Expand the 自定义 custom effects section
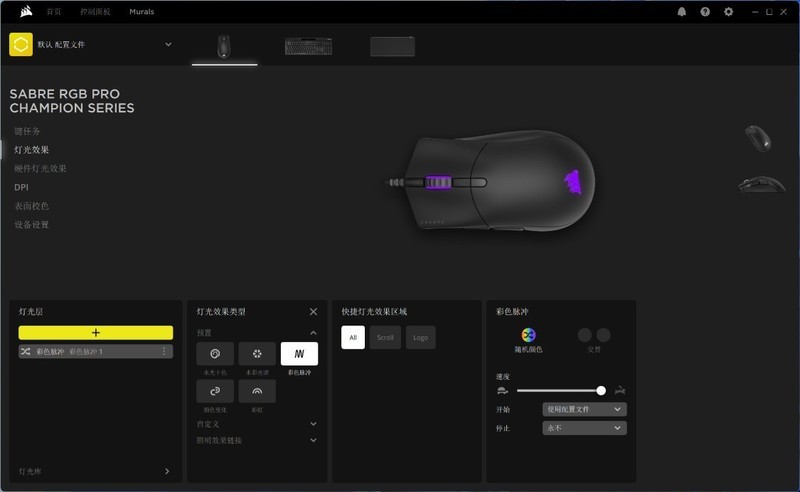 tap(313, 424)
